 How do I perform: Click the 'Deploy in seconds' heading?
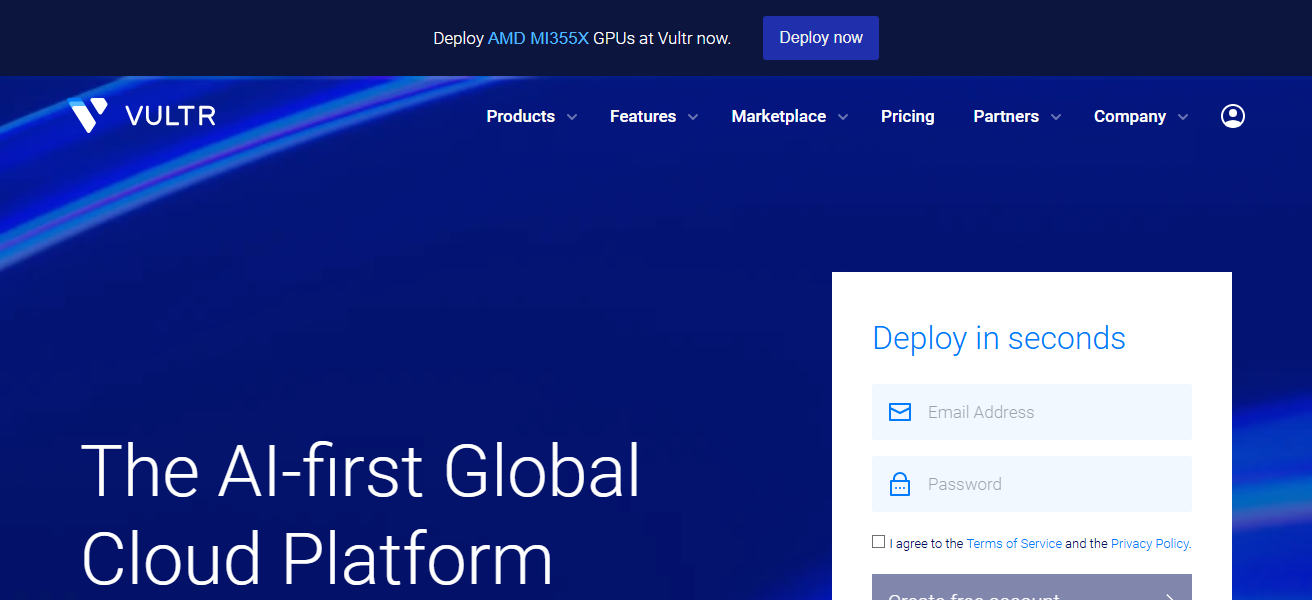pyautogui.click(x=999, y=338)
